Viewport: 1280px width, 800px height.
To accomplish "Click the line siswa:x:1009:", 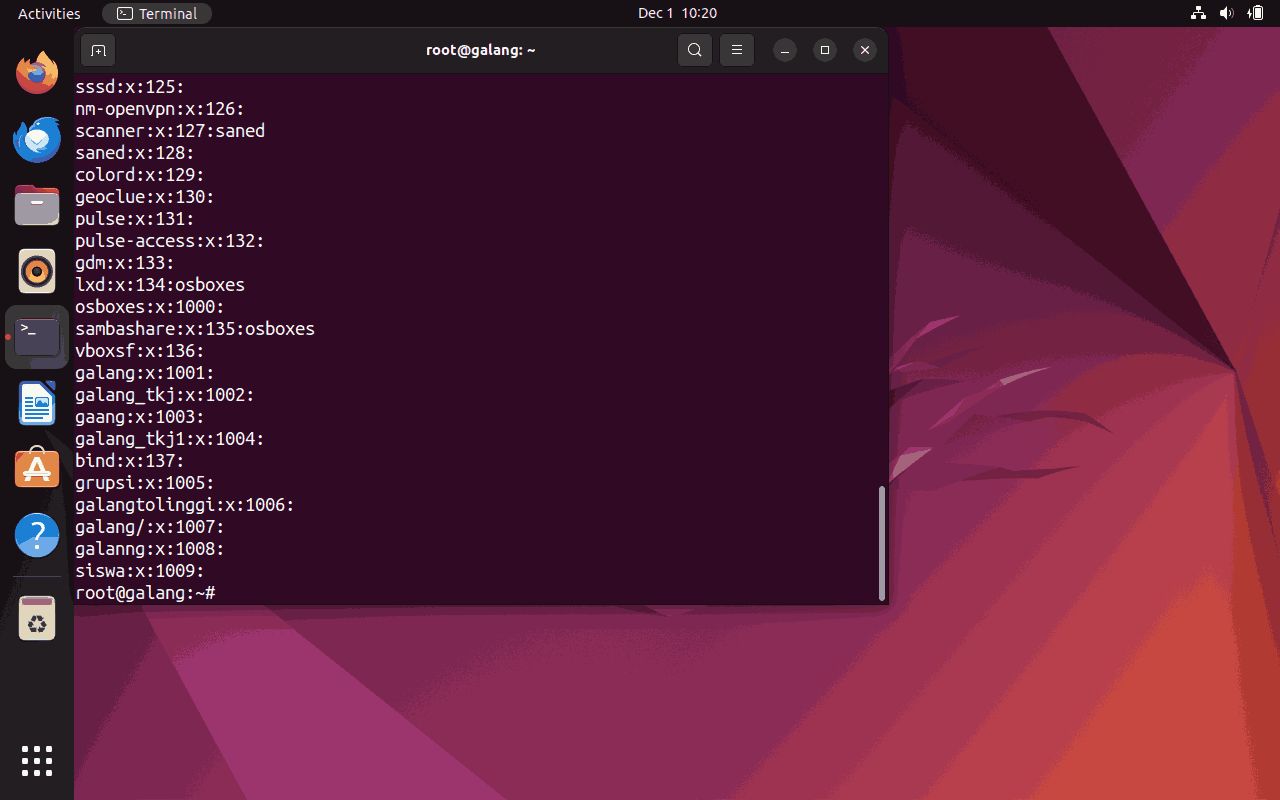I will click(x=140, y=571).
